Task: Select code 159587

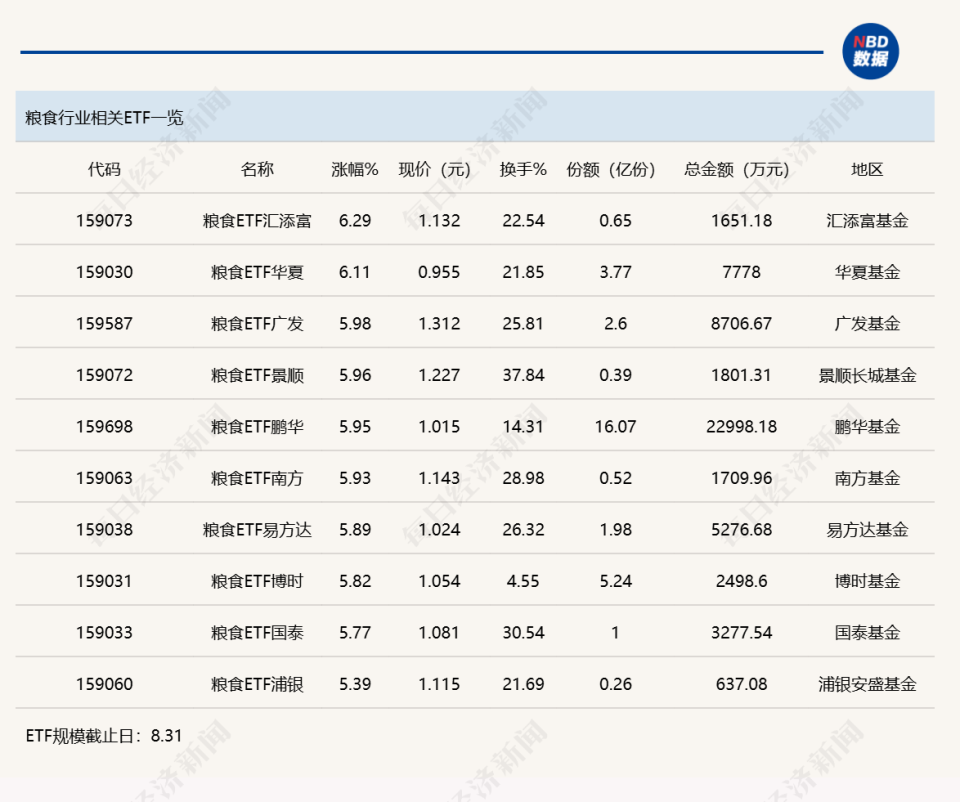Action: (104, 323)
